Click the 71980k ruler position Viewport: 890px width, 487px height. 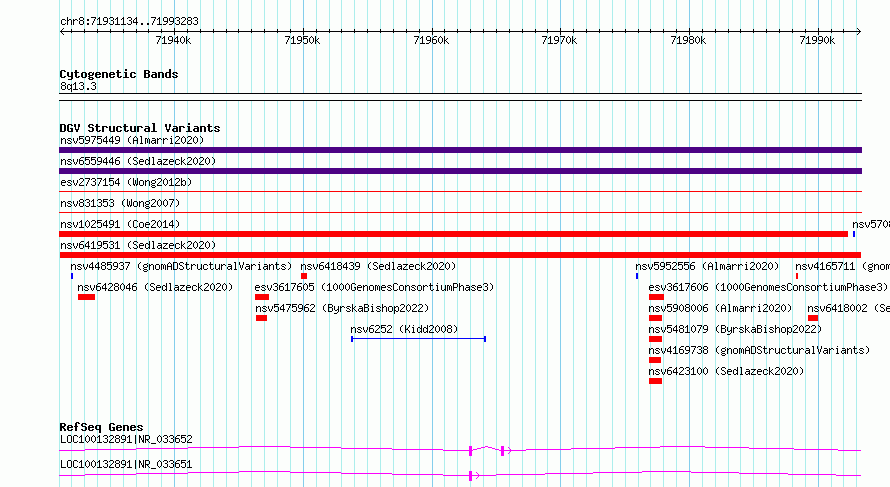point(688,40)
